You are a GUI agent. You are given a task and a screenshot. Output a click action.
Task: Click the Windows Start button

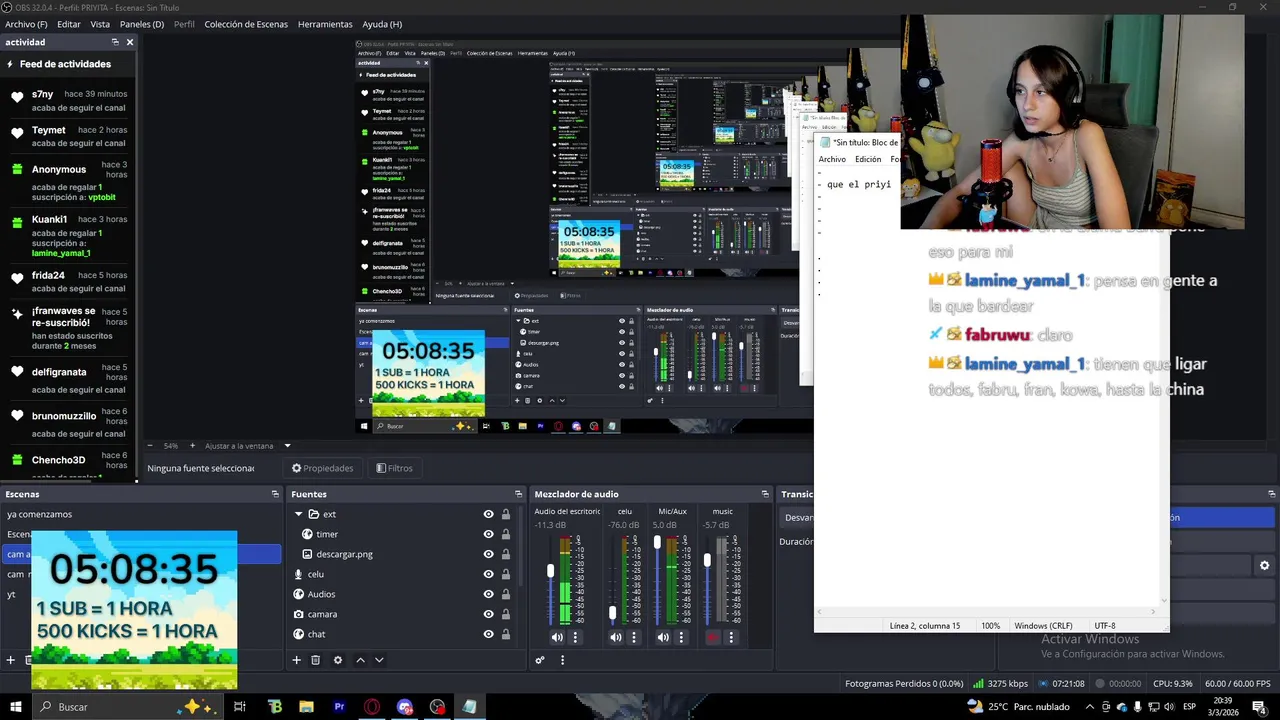[16, 707]
